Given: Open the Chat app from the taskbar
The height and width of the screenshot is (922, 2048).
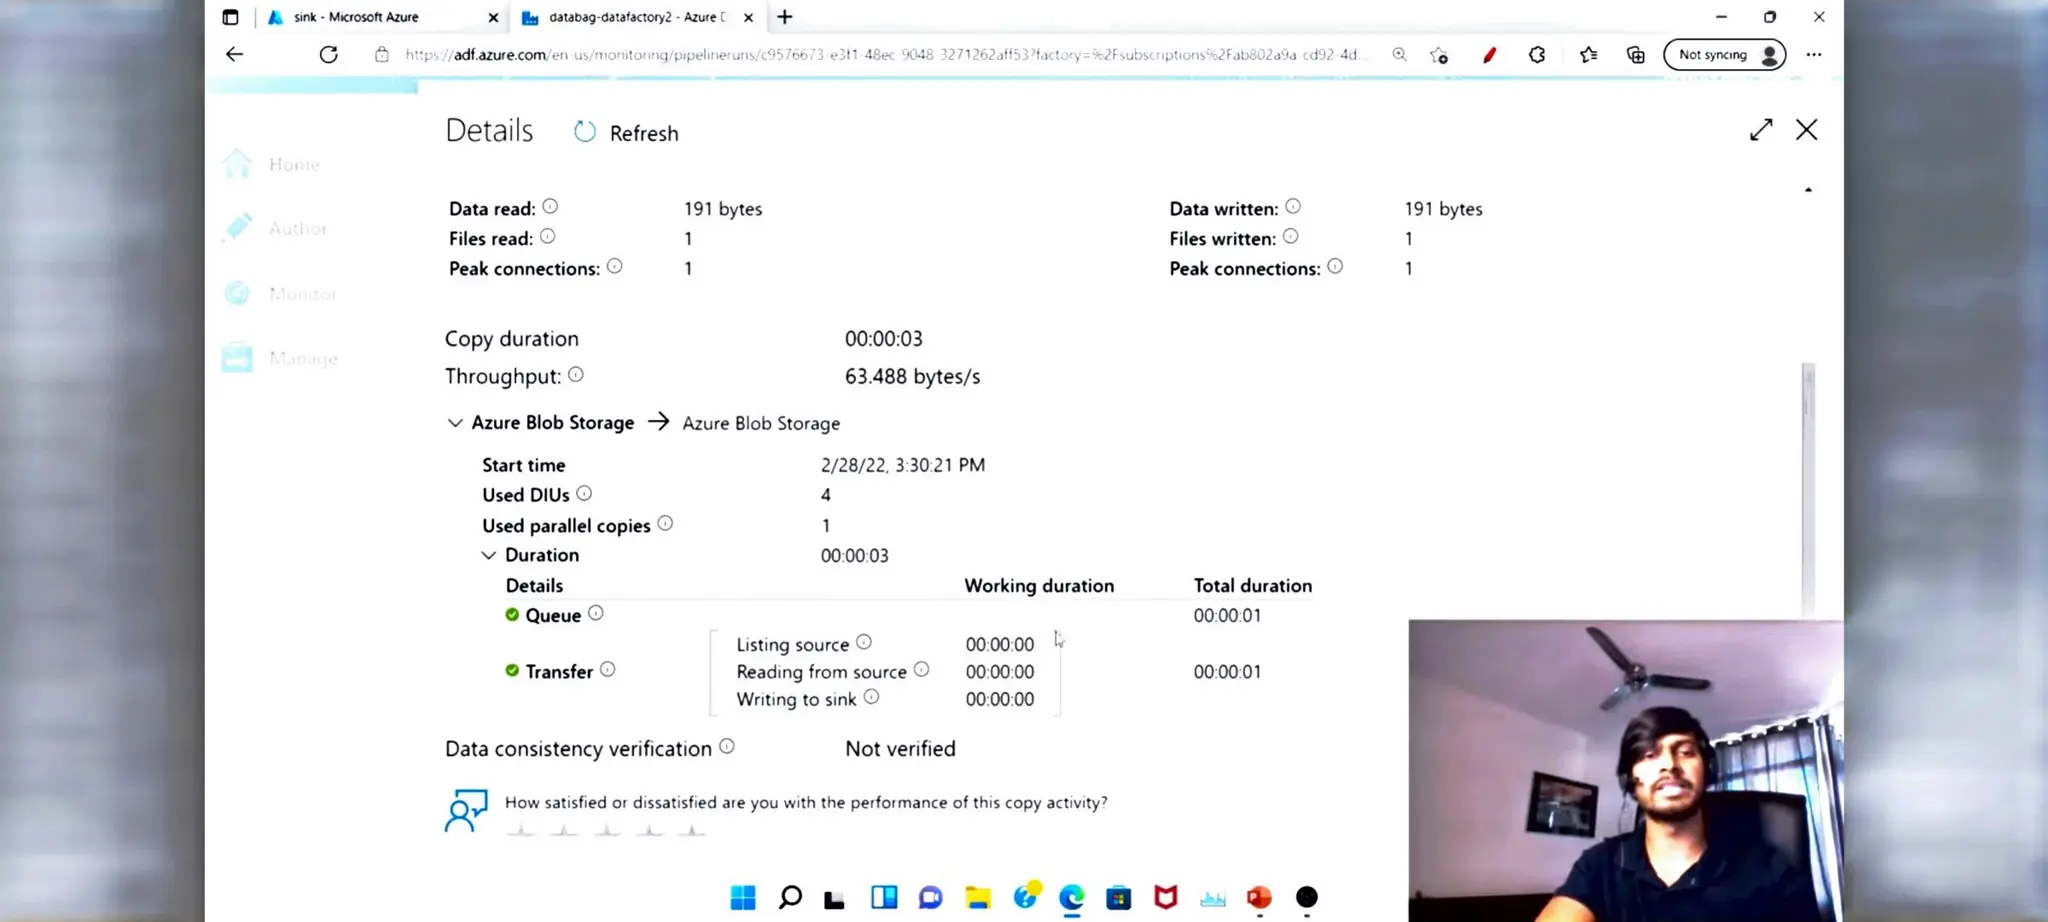Looking at the screenshot, I should tap(930, 897).
